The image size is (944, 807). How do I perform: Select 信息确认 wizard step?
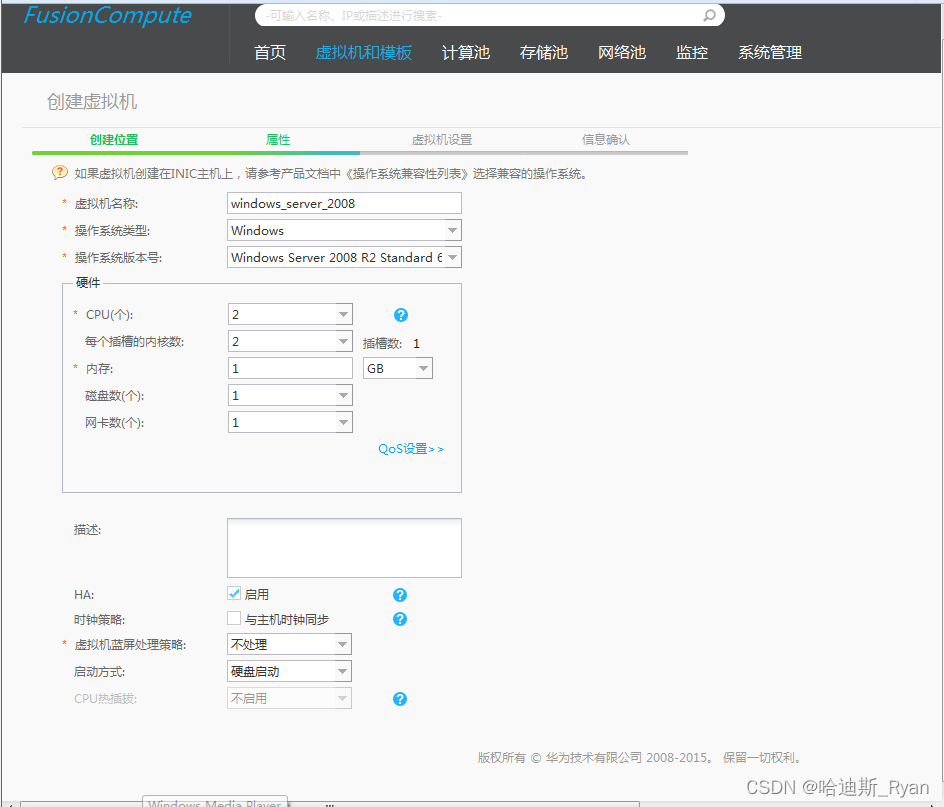tap(606, 140)
